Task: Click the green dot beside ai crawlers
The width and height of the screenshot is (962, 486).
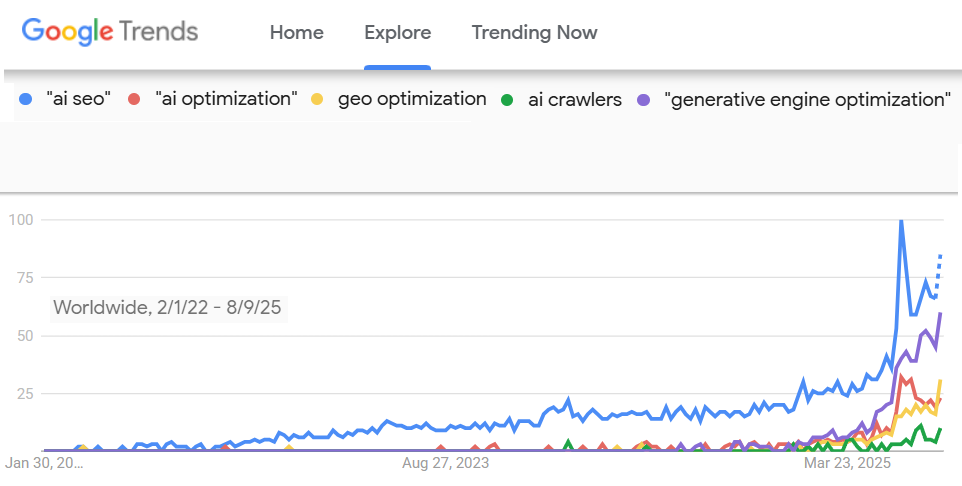Action: point(507,99)
